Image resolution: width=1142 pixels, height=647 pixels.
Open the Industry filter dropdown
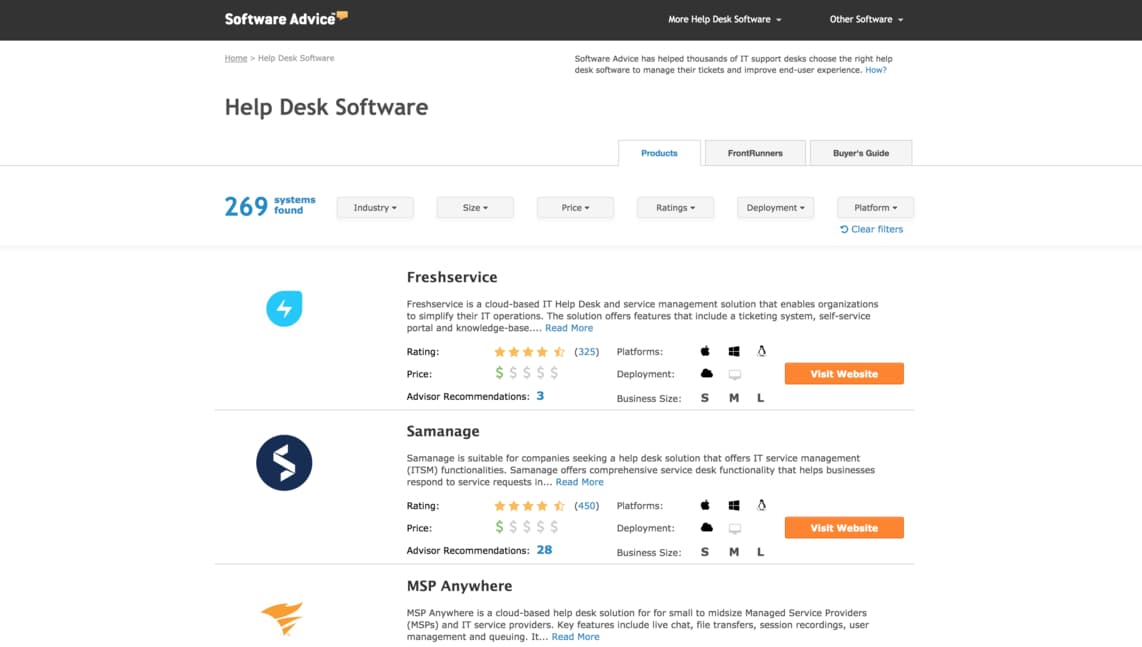[x=375, y=208]
